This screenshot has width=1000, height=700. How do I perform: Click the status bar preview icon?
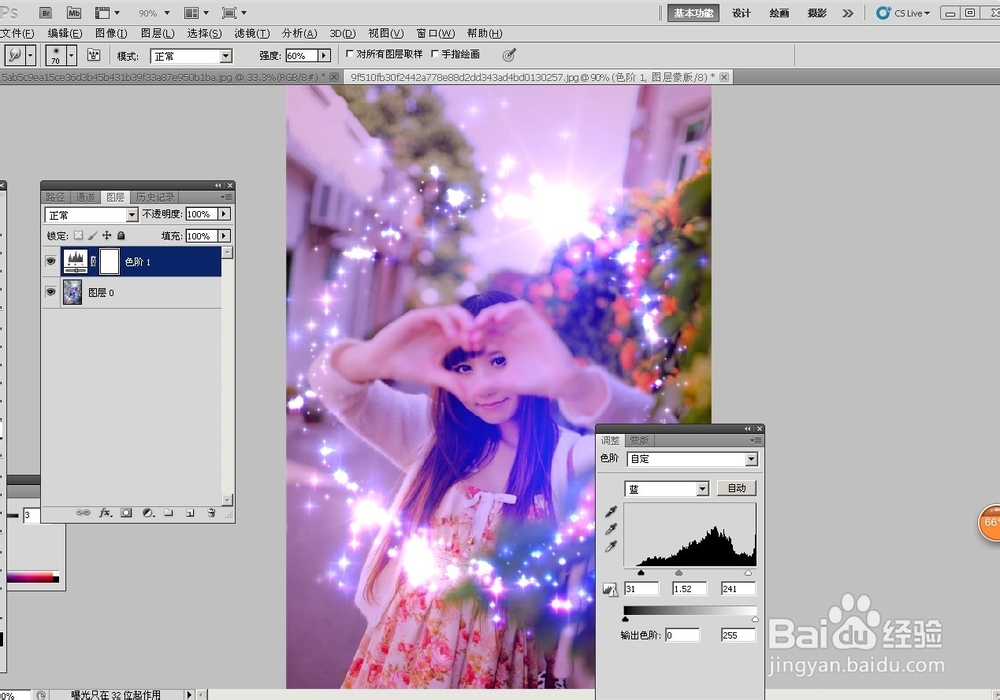click(x=41, y=695)
